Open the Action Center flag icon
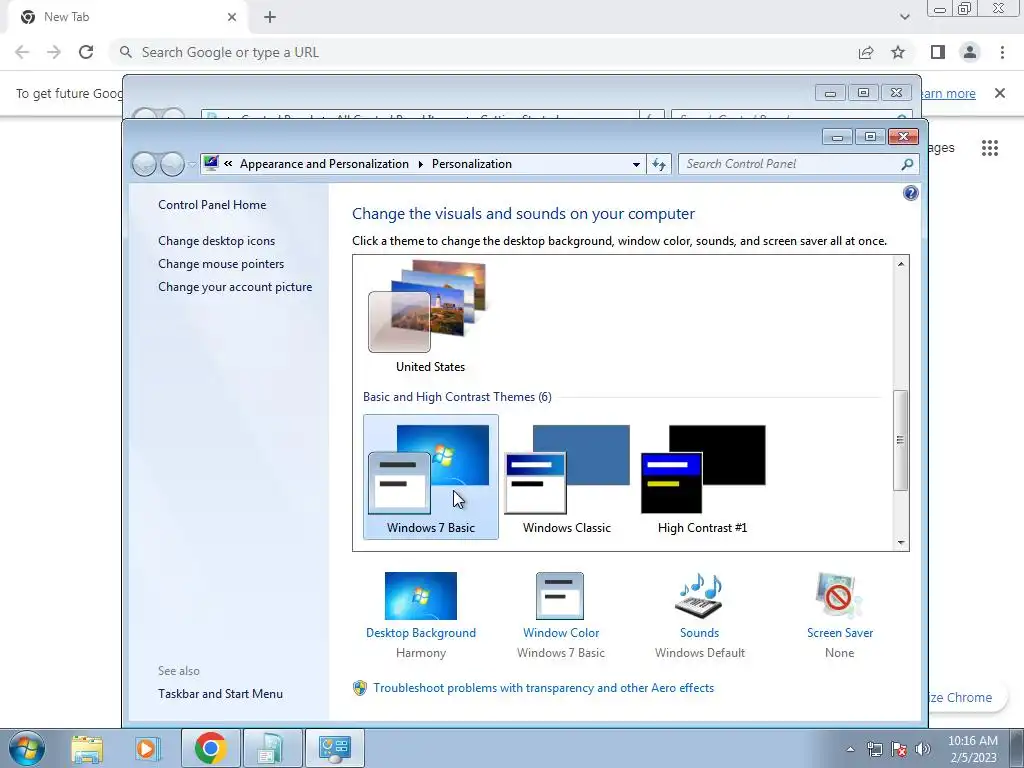The width and height of the screenshot is (1024, 768). click(x=899, y=749)
